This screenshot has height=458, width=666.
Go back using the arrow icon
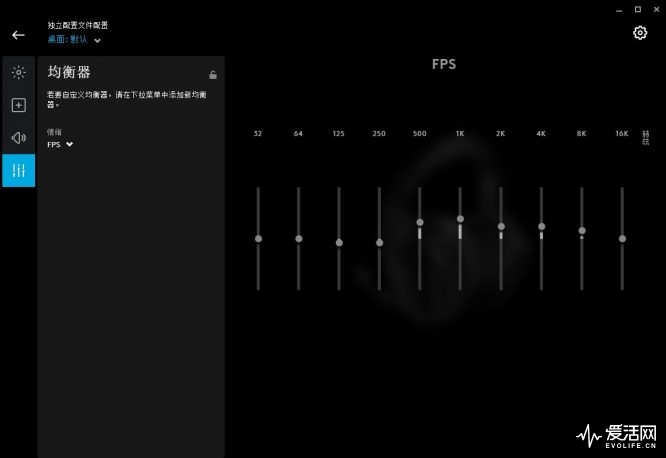point(18,35)
